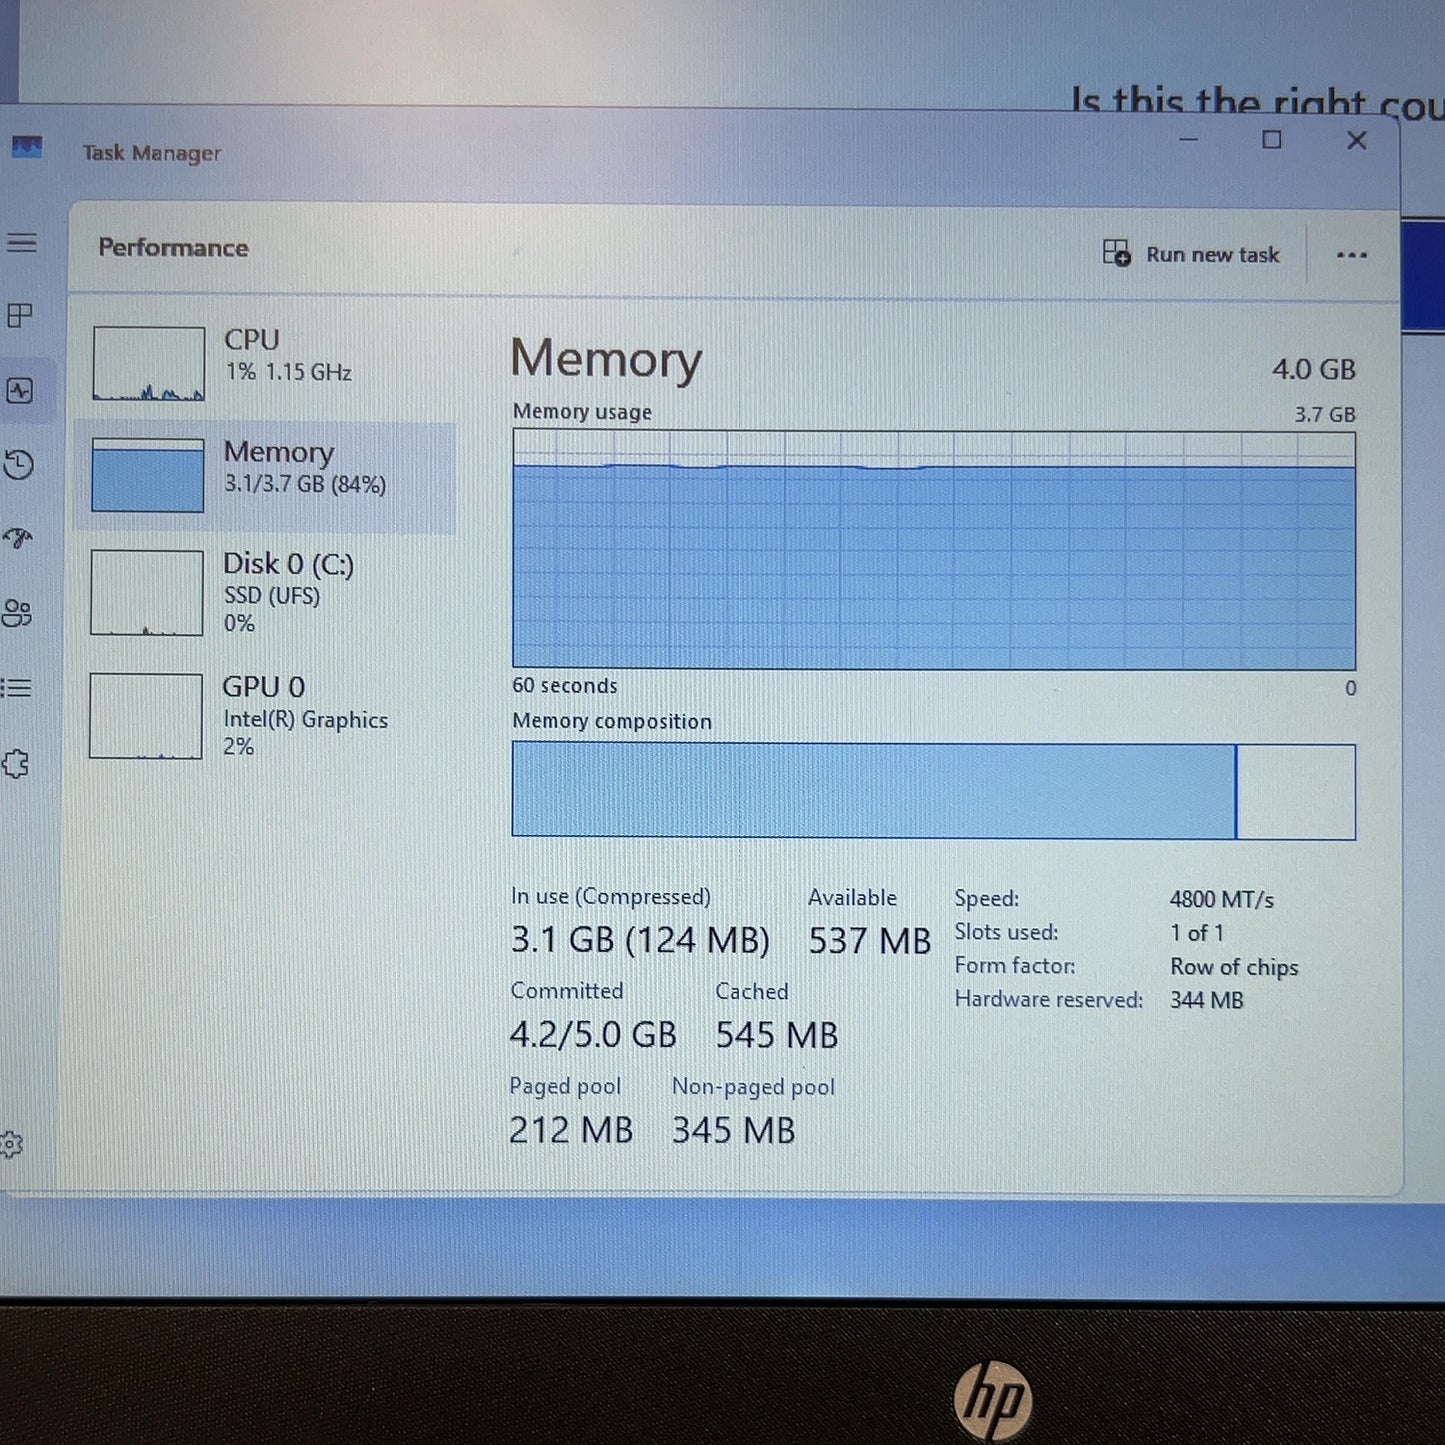Image resolution: width=1445 pixels, height=1445 pixels.
Task: Click the "1 of 1" slots used value
Action: tap(1197, 933)
